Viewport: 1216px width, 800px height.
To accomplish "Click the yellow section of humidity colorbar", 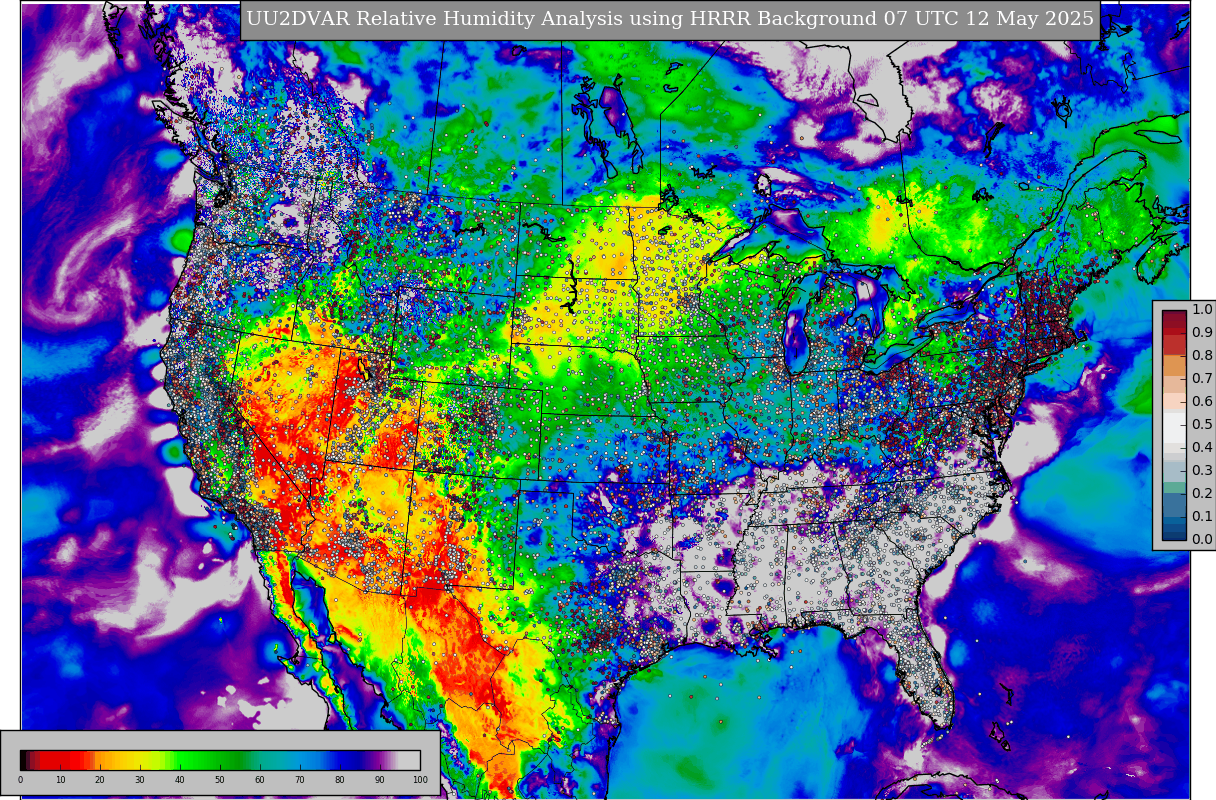I will pos(140,760).
